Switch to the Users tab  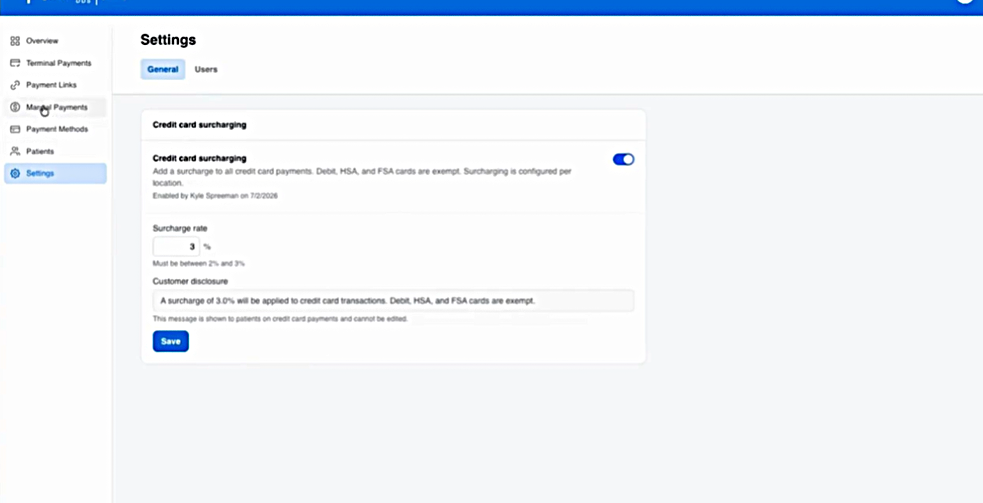[x=206, y=70]
